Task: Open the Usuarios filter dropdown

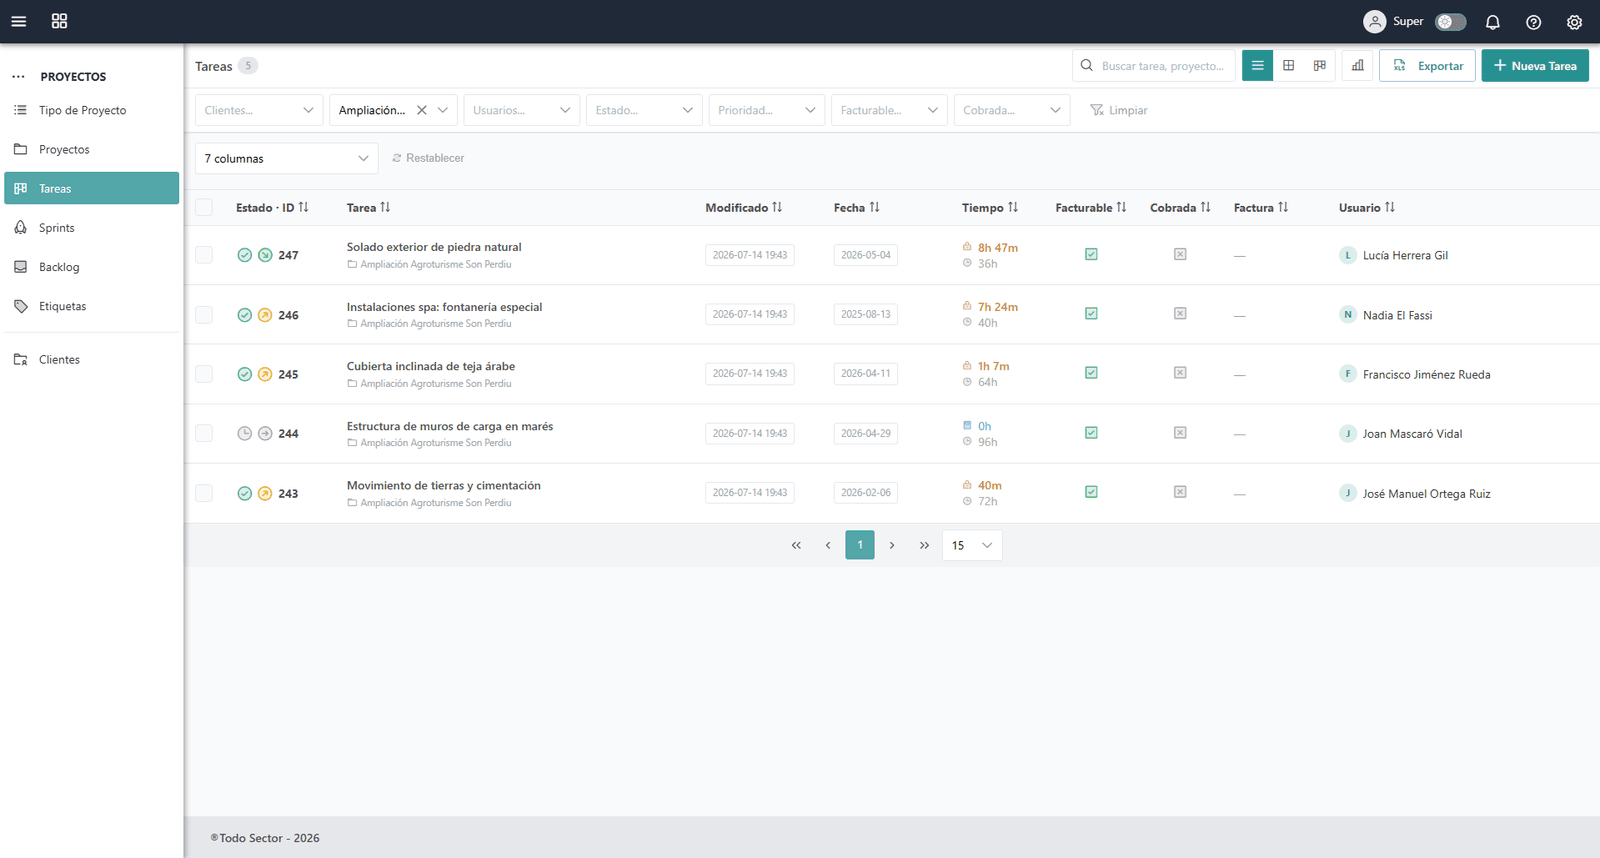Action: (x=522, y=110)
